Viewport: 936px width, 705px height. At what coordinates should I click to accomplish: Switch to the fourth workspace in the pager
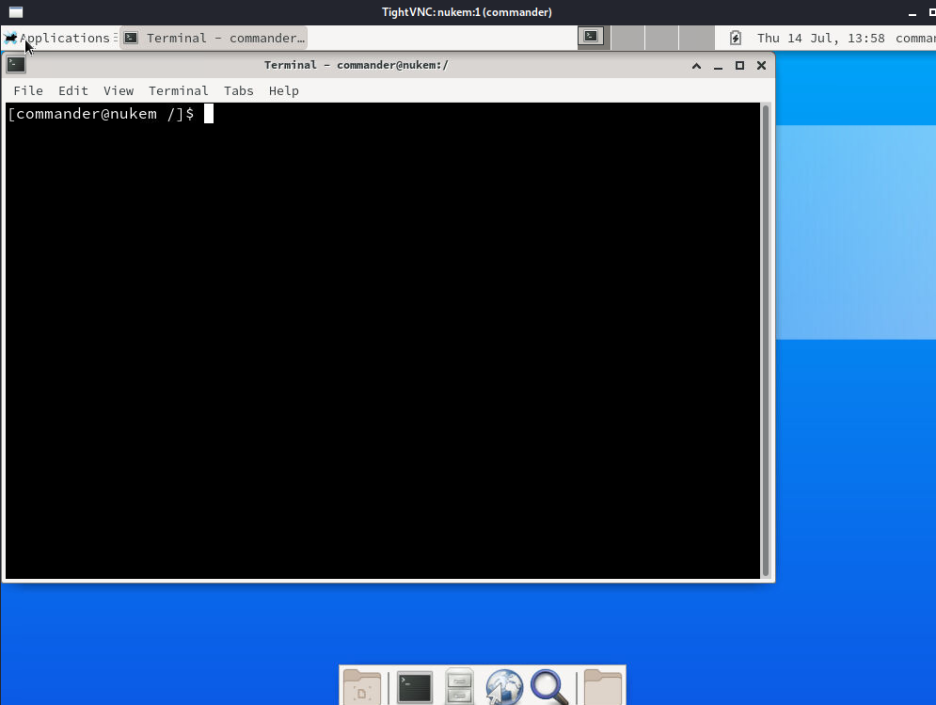click(697, 38)
